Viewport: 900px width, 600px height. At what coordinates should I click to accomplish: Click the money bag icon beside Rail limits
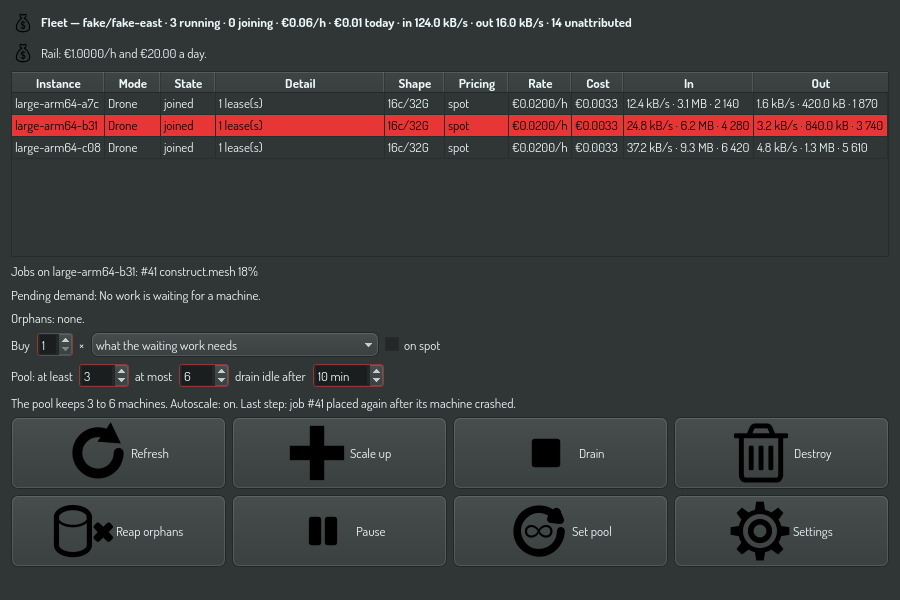tap(23, 53)
